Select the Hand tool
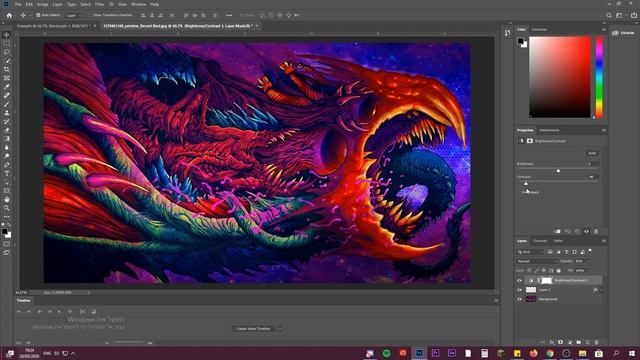 coord(7,200)
